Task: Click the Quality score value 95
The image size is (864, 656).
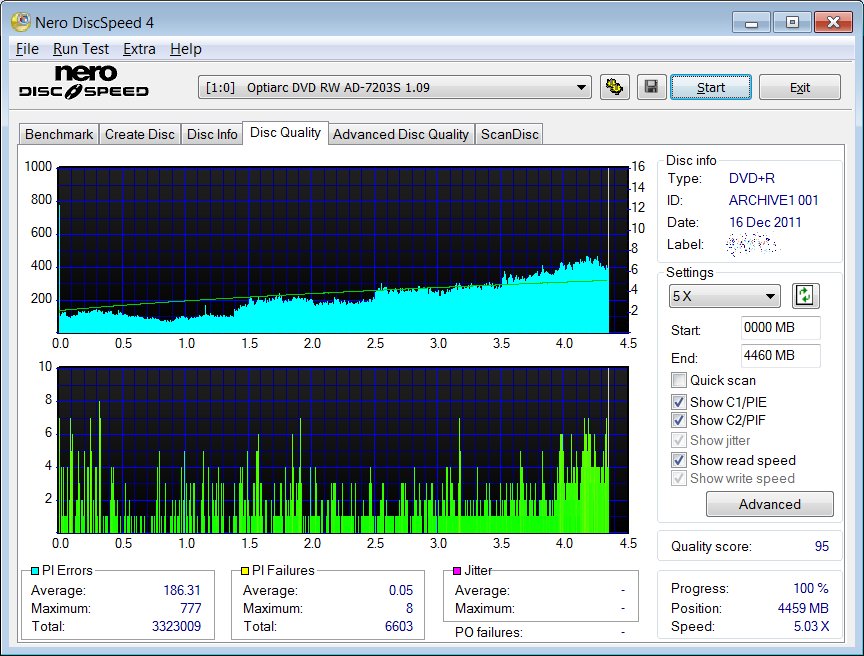Action: (822, 546)
